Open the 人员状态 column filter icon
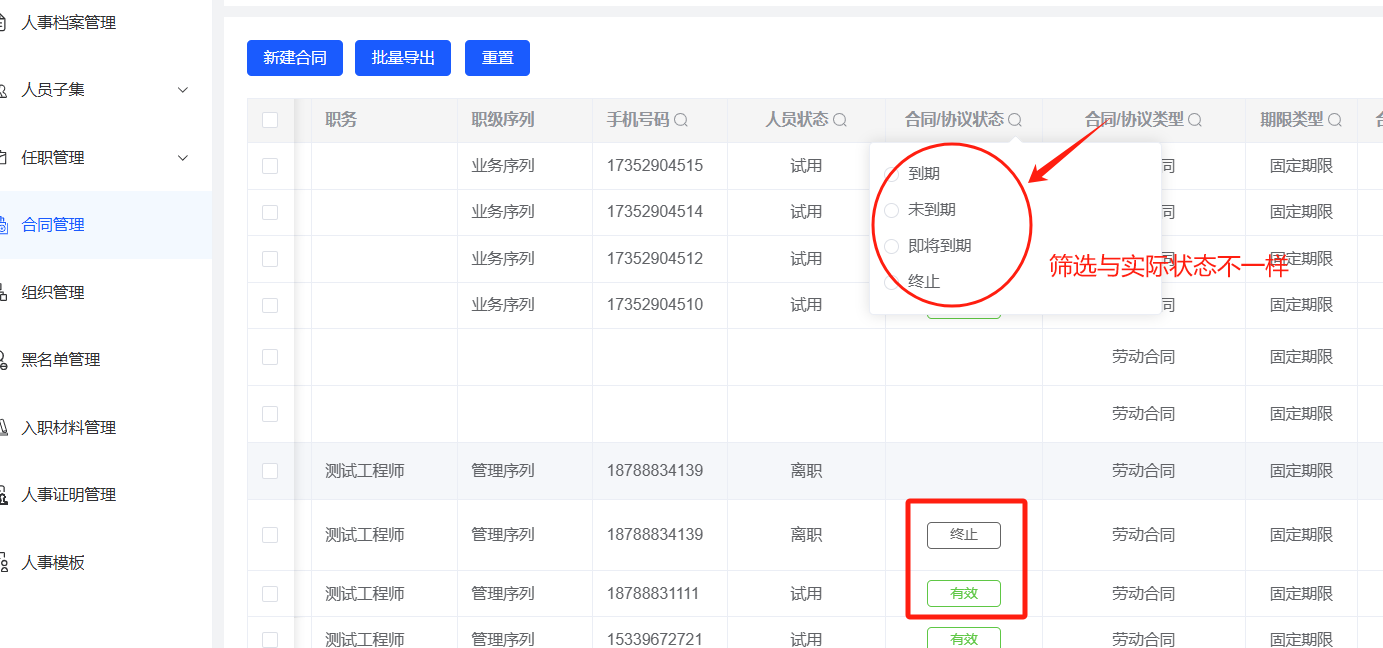This screenshot has height=648, width=1383. point(840,120)
